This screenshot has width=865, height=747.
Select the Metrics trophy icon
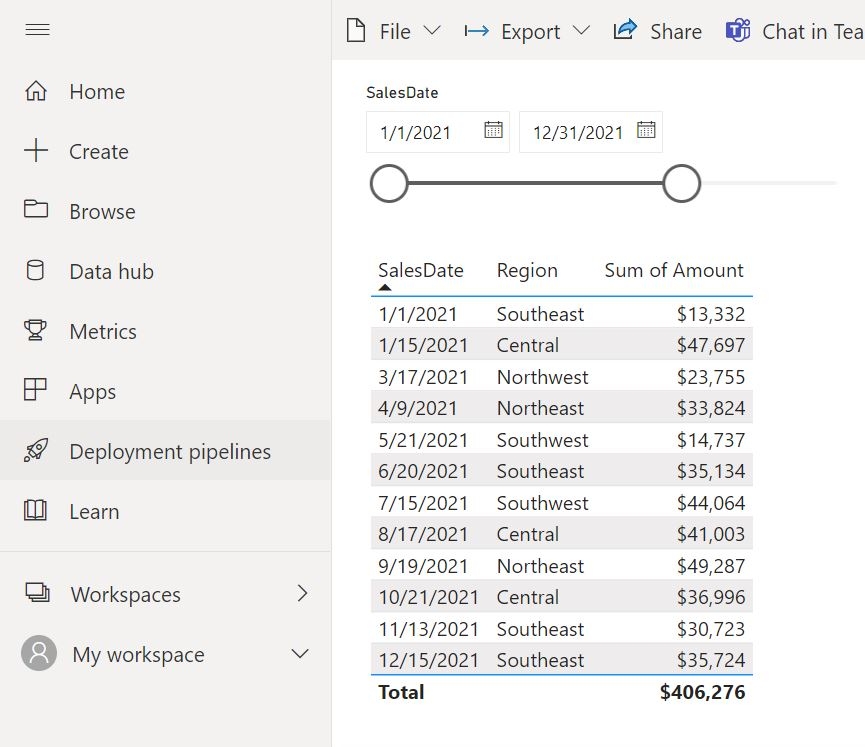[x=38, y=331]
